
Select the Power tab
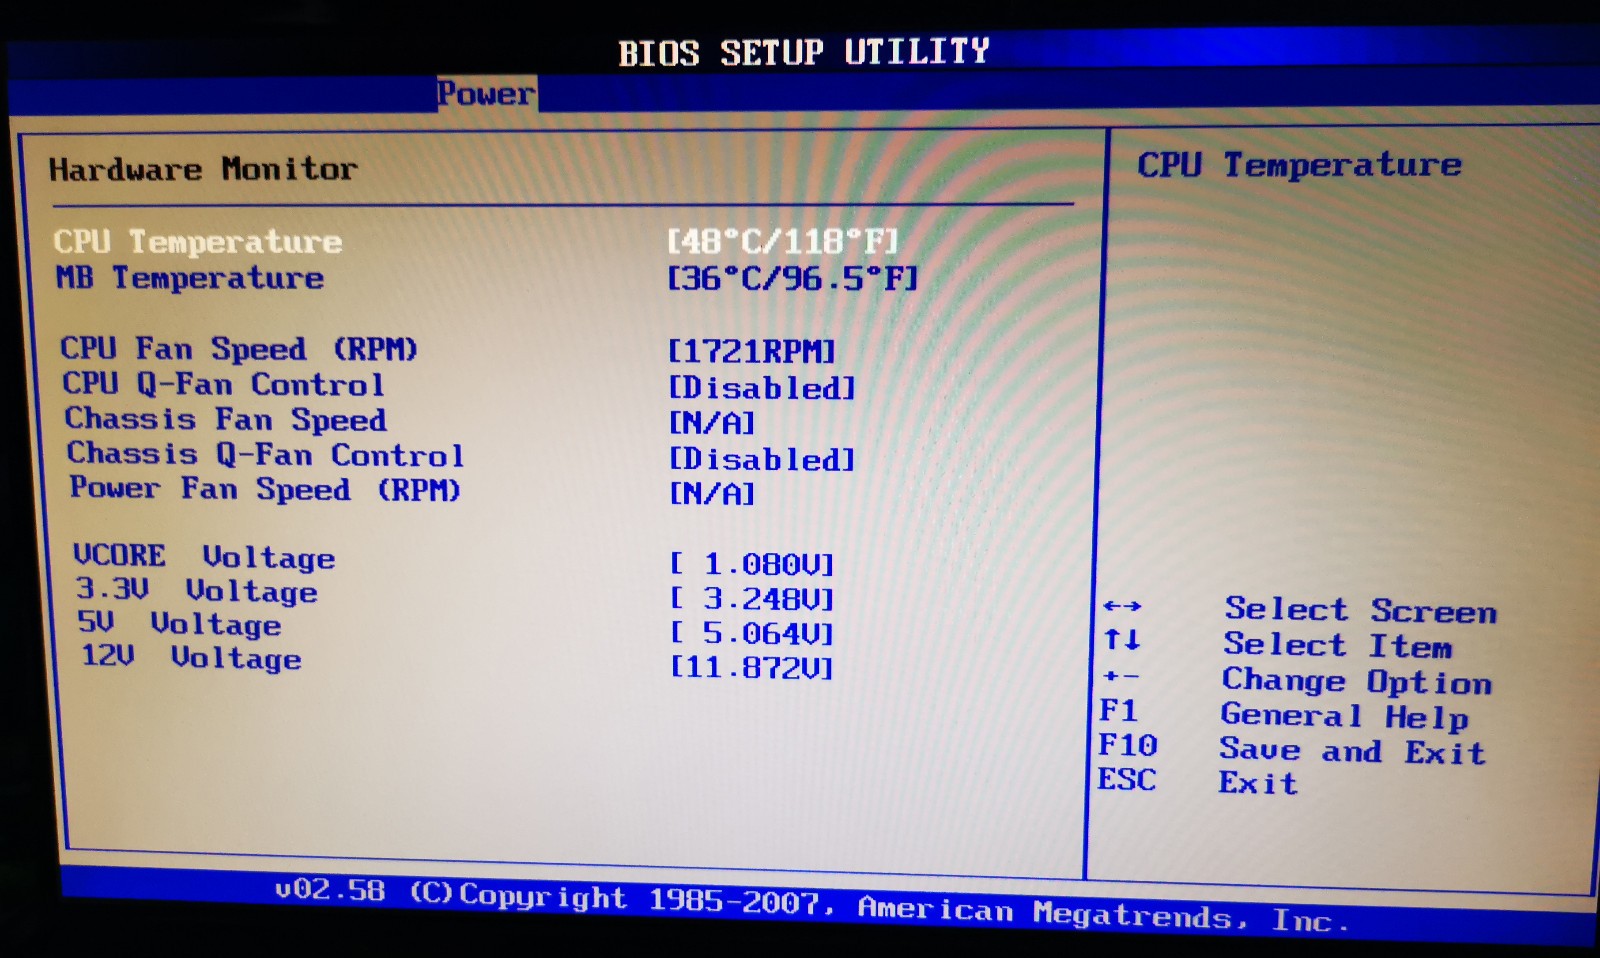pyautogui.click(x=485, y=94)
